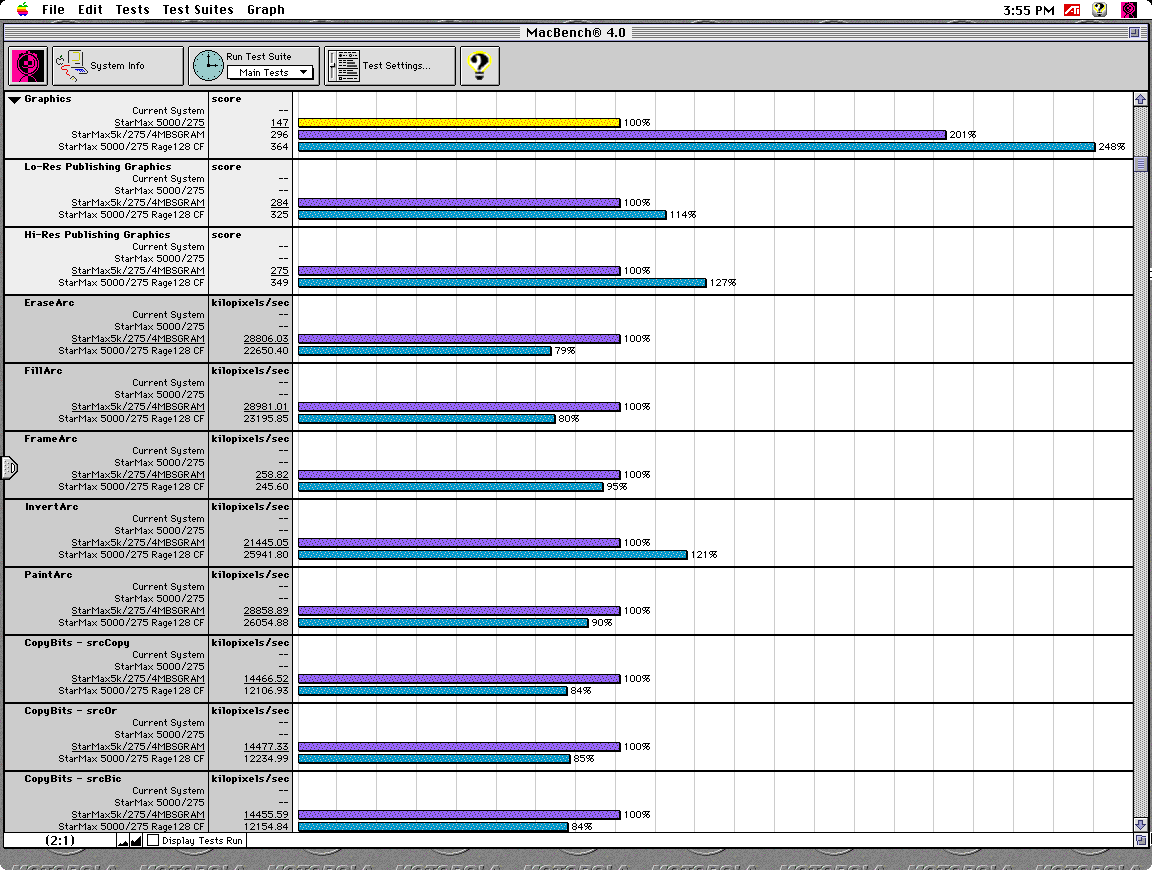1152x870 pixels.
Task: Collapse the Graphics disclosure triangle
Action: pos(15,99)
